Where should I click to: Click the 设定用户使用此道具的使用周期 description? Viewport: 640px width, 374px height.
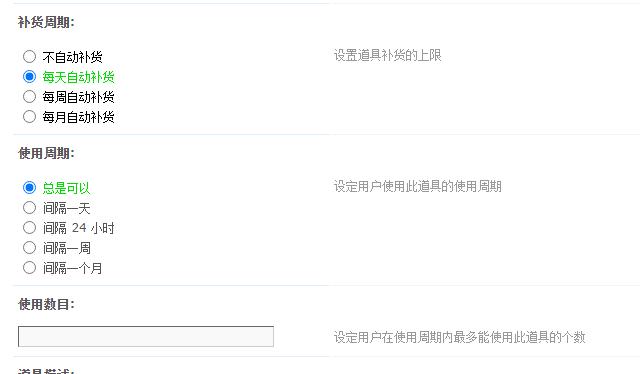point(418,186)
